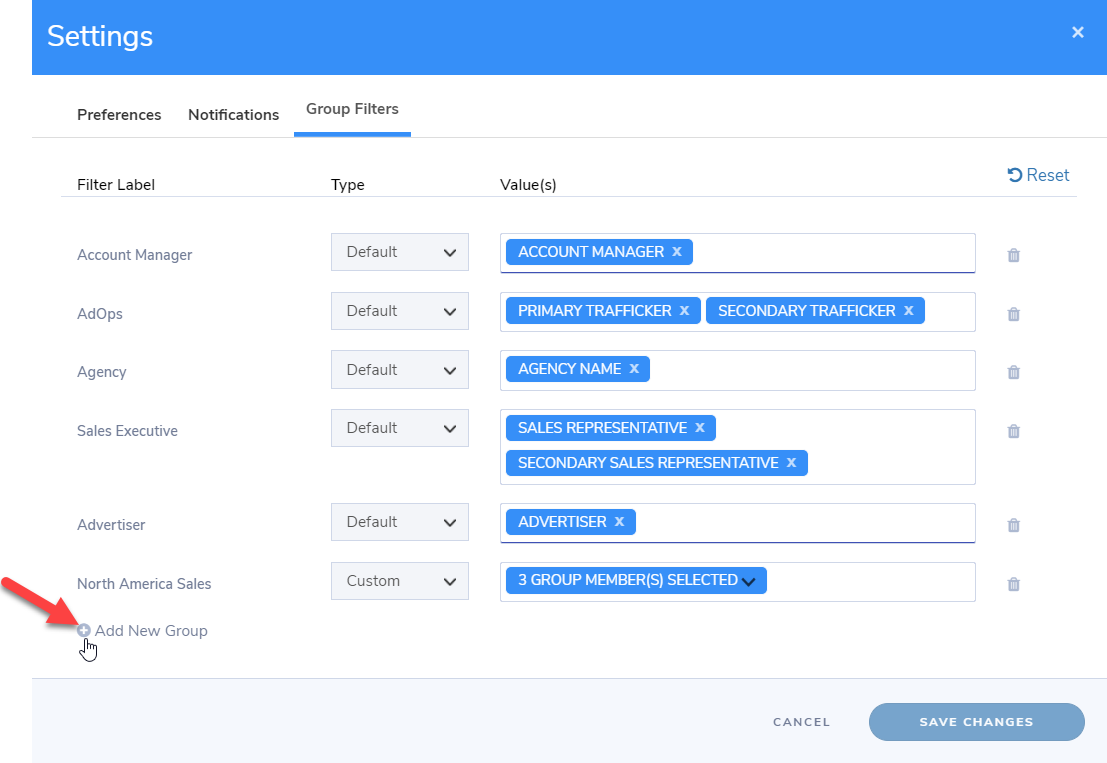Click Save Changes button

pos(976,722)
